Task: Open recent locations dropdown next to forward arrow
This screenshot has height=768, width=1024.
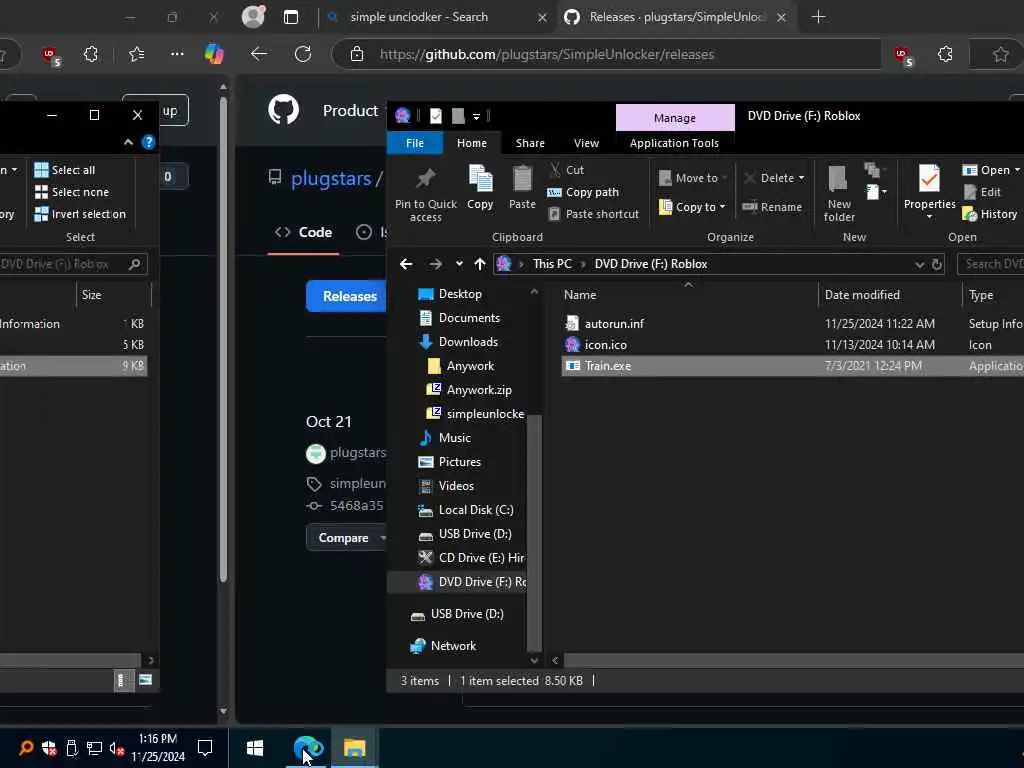Action: pyautogui.click(x=459, y=264)
